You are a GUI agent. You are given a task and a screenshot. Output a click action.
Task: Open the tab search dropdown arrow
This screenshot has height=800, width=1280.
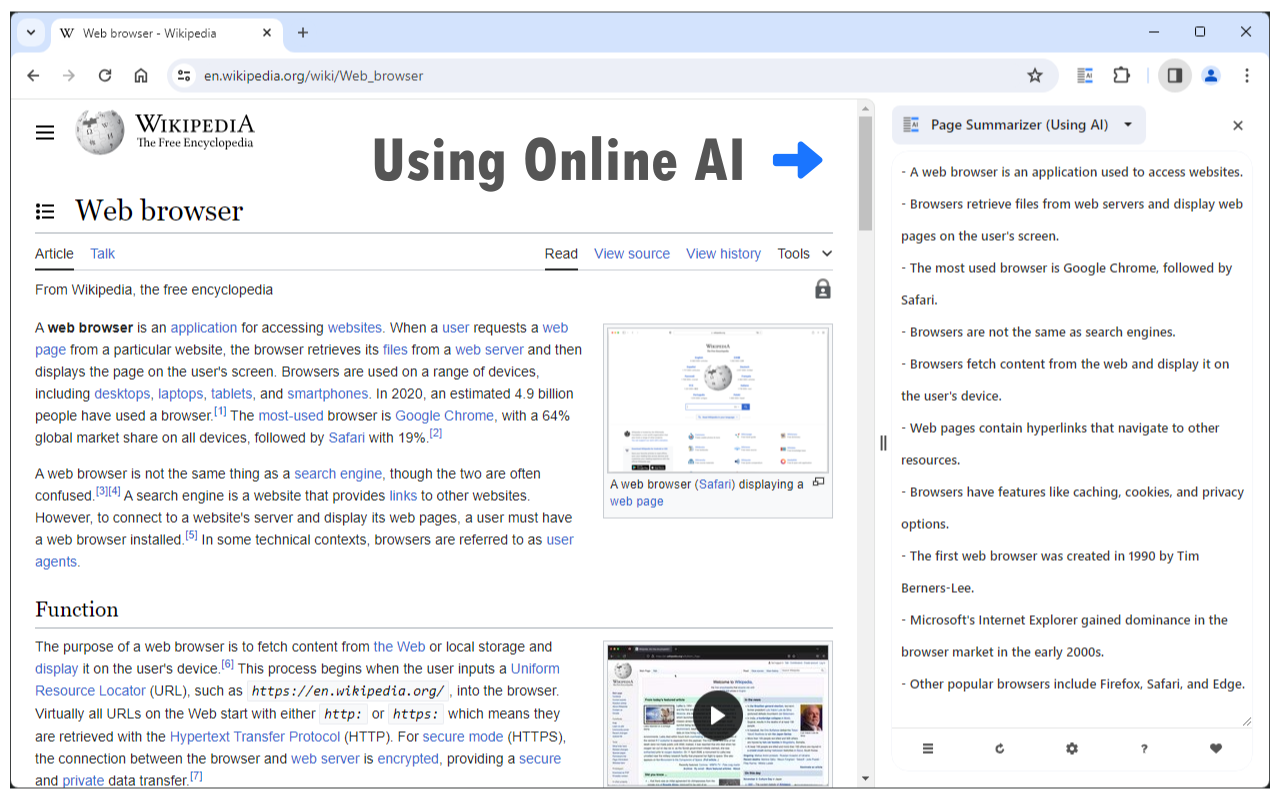pyautogui.click(x=31, y=32)
